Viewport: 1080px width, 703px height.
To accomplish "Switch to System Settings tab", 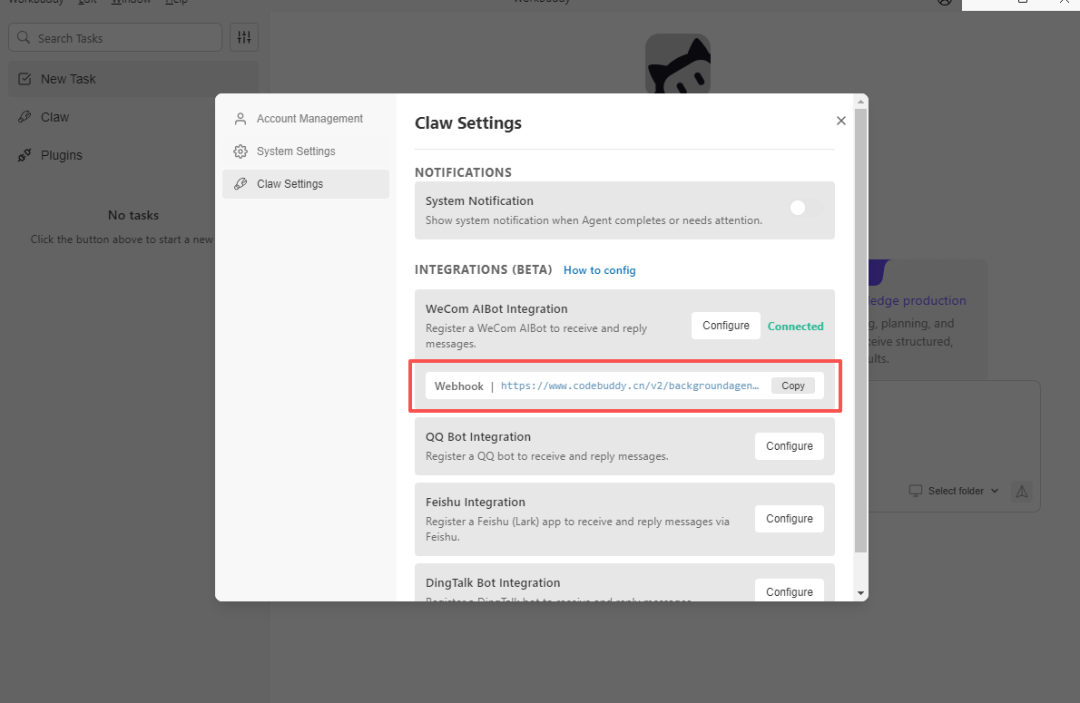I will 306,151.
